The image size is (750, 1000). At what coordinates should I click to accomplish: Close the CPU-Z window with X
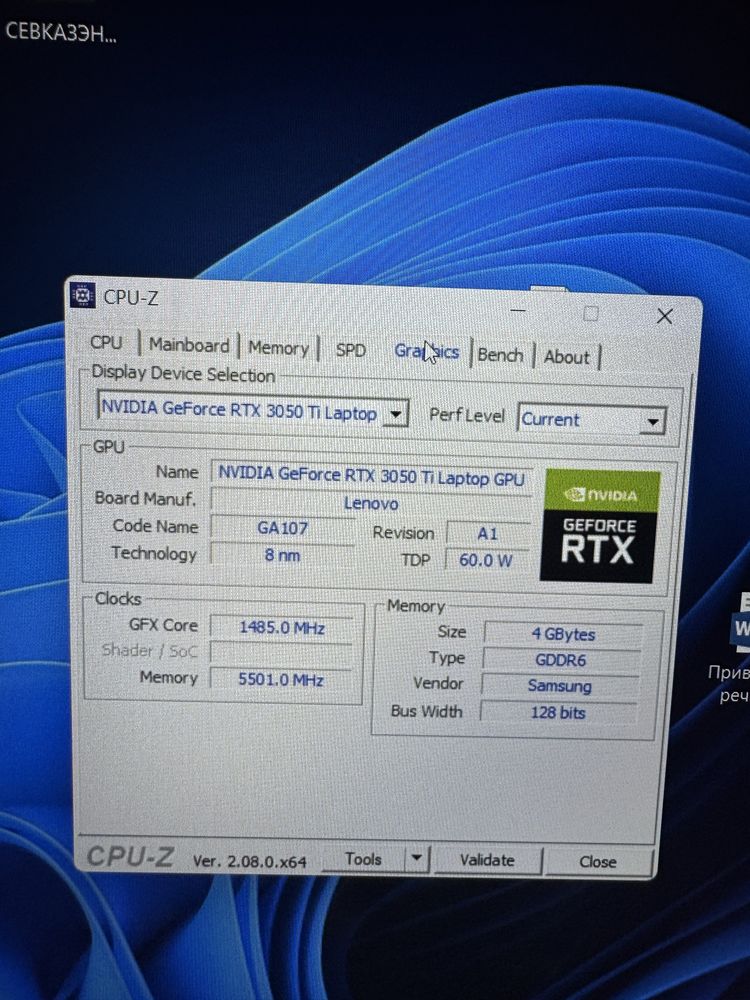pyautogui.click(x=665, y=316)
